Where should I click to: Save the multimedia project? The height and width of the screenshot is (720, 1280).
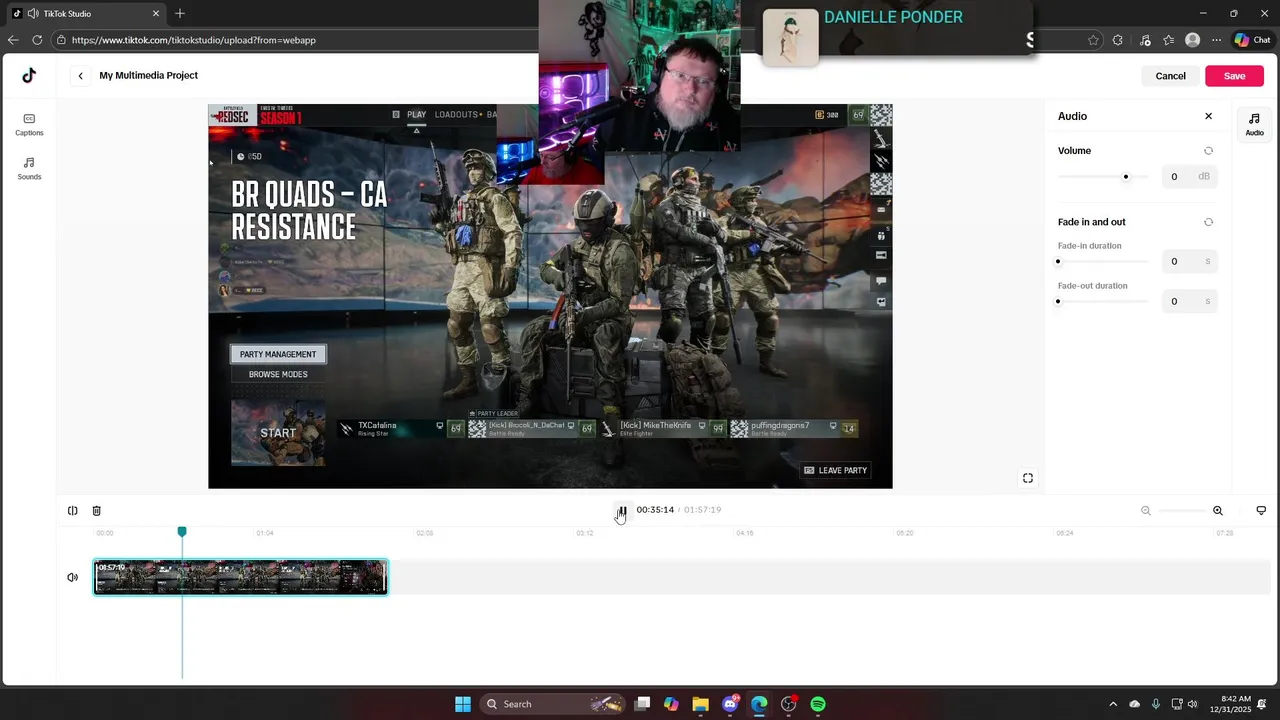point(1234,76)
